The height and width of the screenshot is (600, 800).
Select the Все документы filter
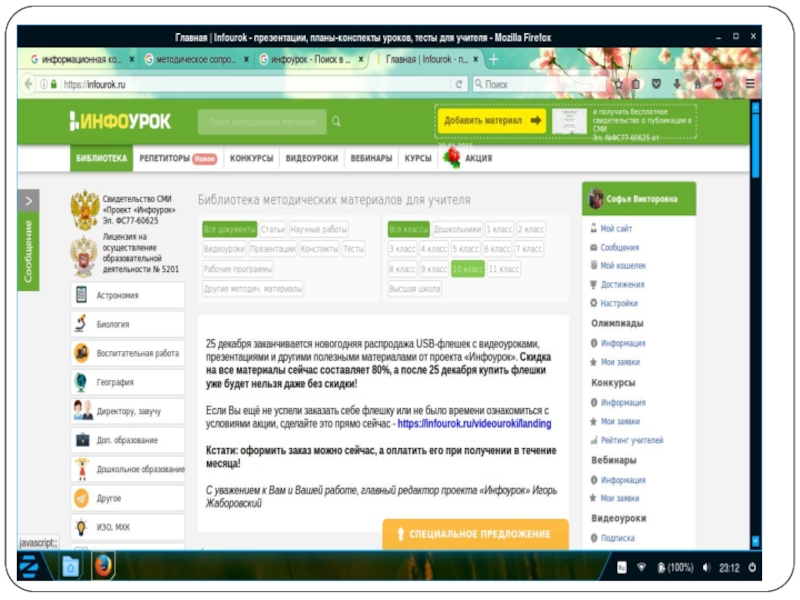230,230
